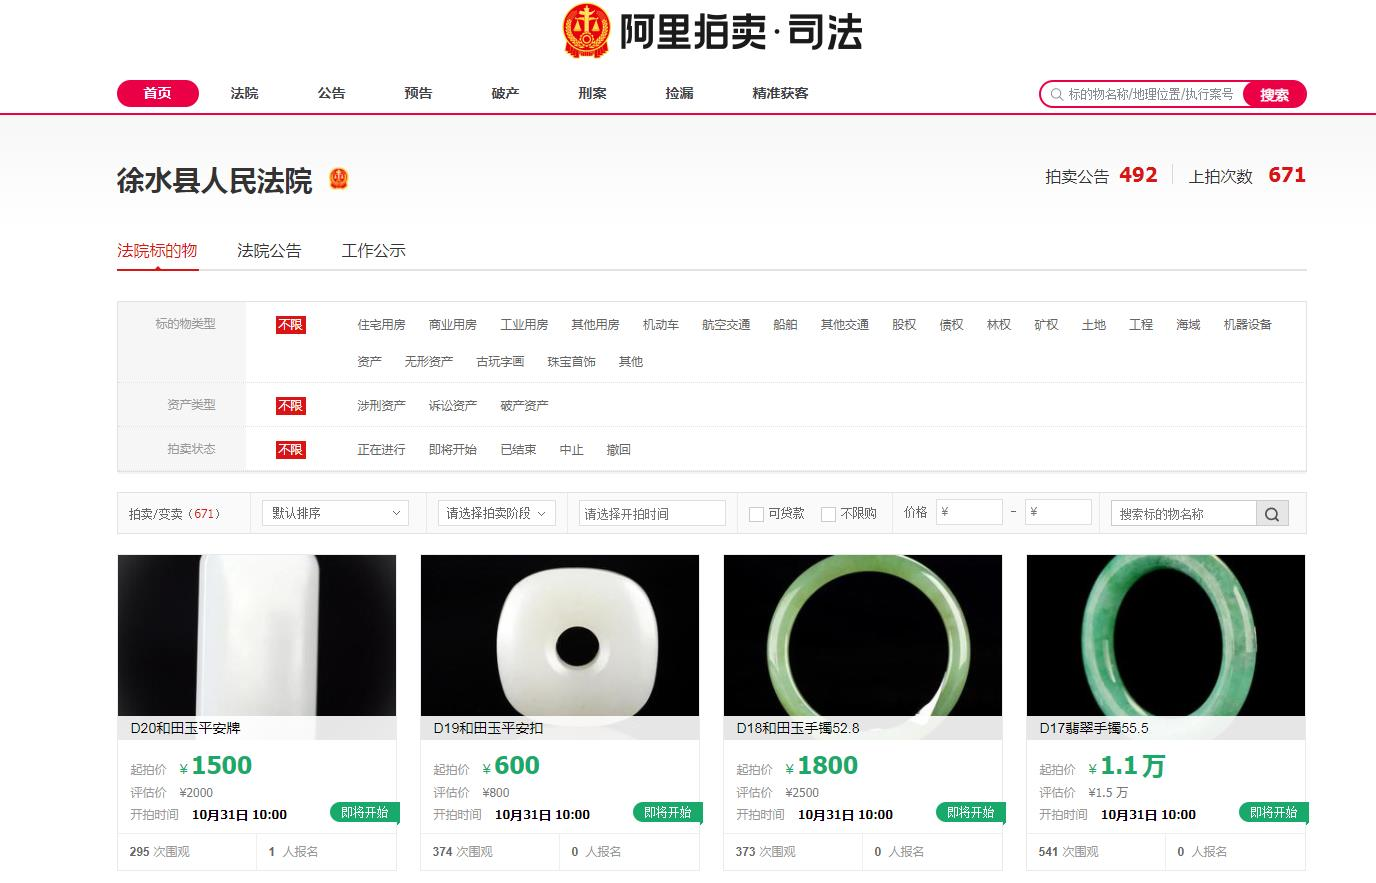Filter by 破产资产

tap(524, 406)
